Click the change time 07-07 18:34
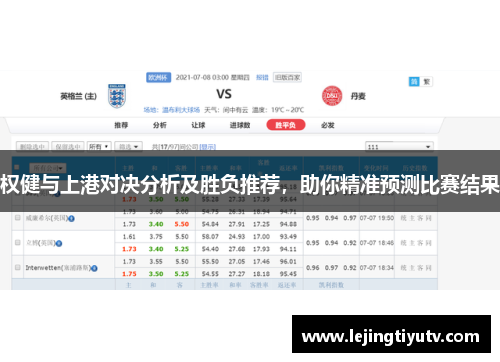500x362 pixels. pos(377,268)
